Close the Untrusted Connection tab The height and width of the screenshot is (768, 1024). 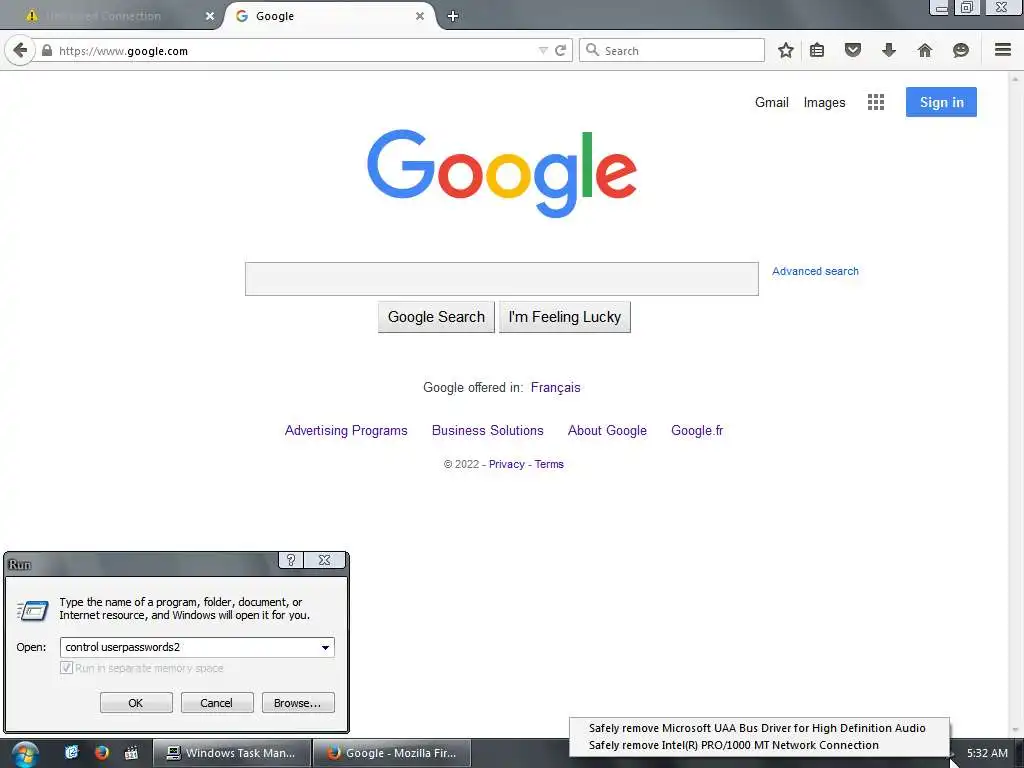coord(210,16)
